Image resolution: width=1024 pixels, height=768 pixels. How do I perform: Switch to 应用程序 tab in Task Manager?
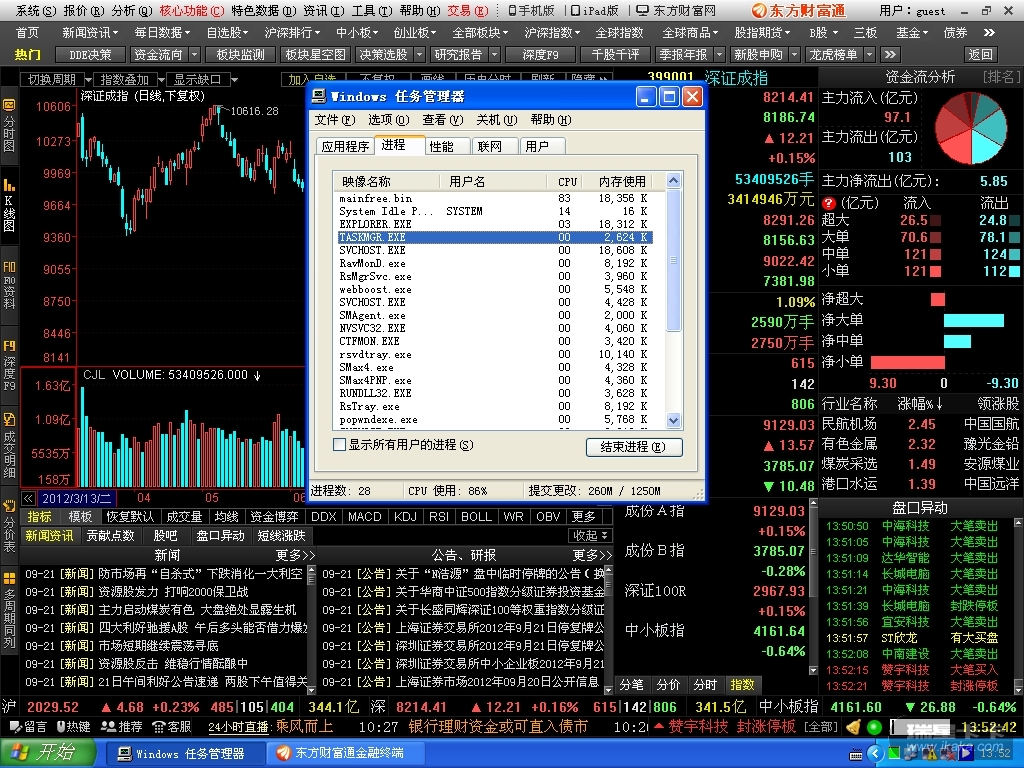tap(345, 146)
